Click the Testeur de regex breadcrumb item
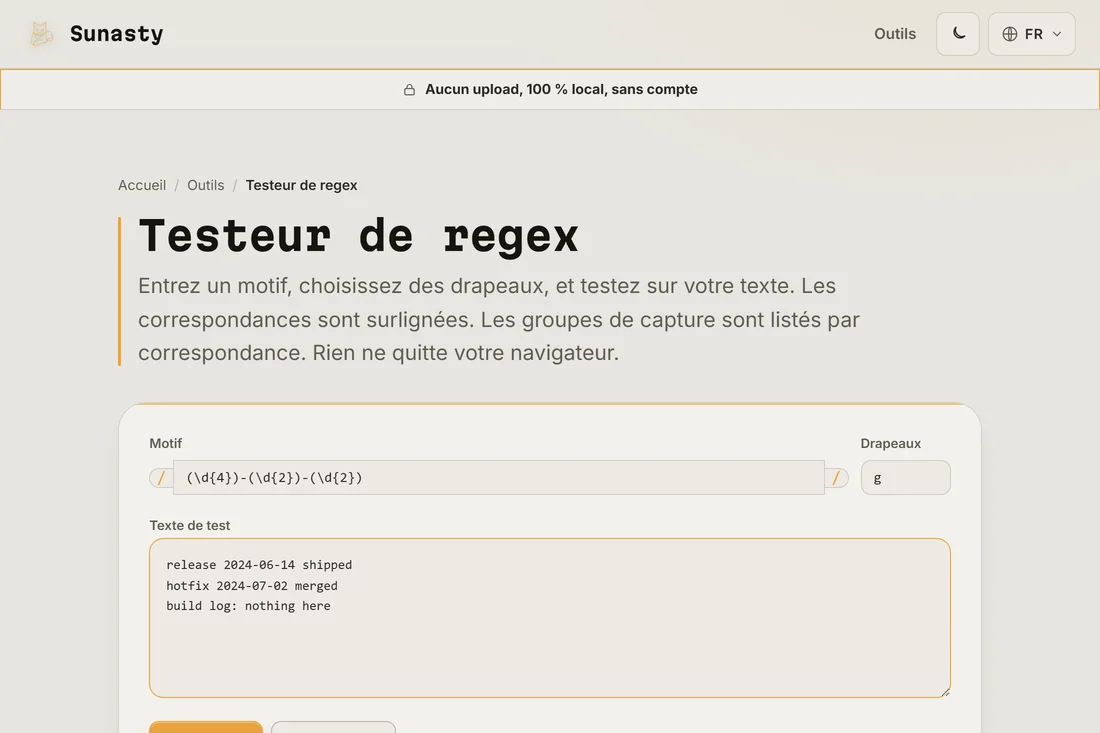This screenshot has height=733, width=1100. pos(301,185)
